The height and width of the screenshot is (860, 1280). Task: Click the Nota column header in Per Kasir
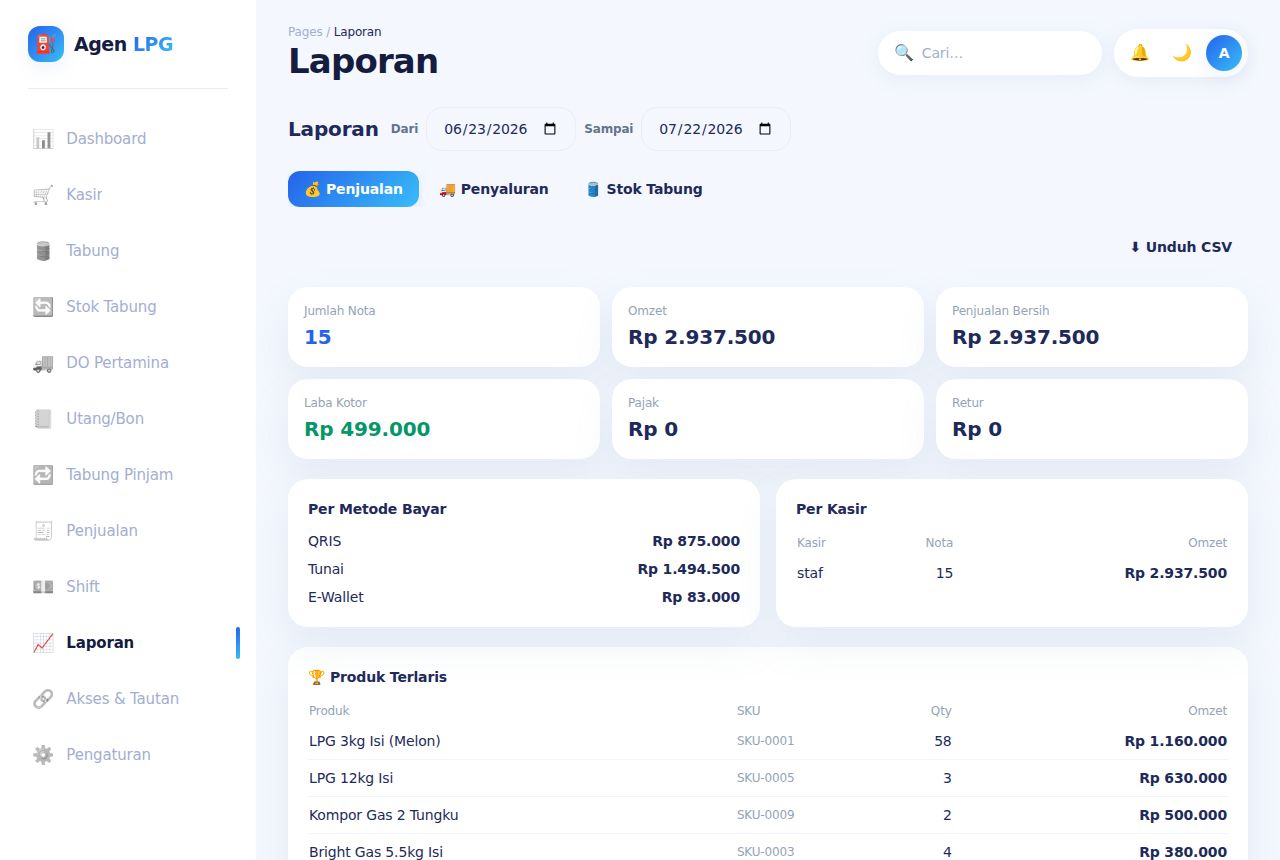point(939,543)
